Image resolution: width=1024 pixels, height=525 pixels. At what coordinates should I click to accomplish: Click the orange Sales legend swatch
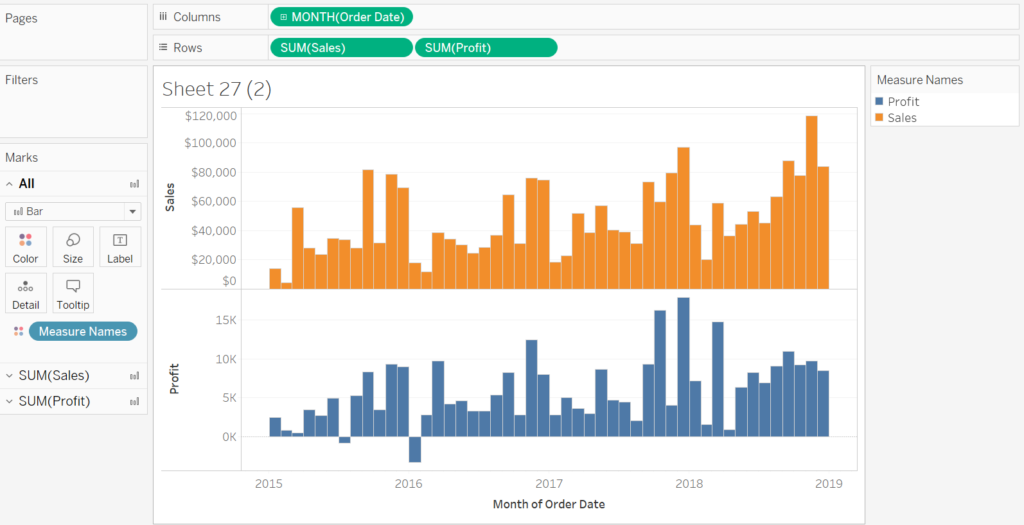879,118
